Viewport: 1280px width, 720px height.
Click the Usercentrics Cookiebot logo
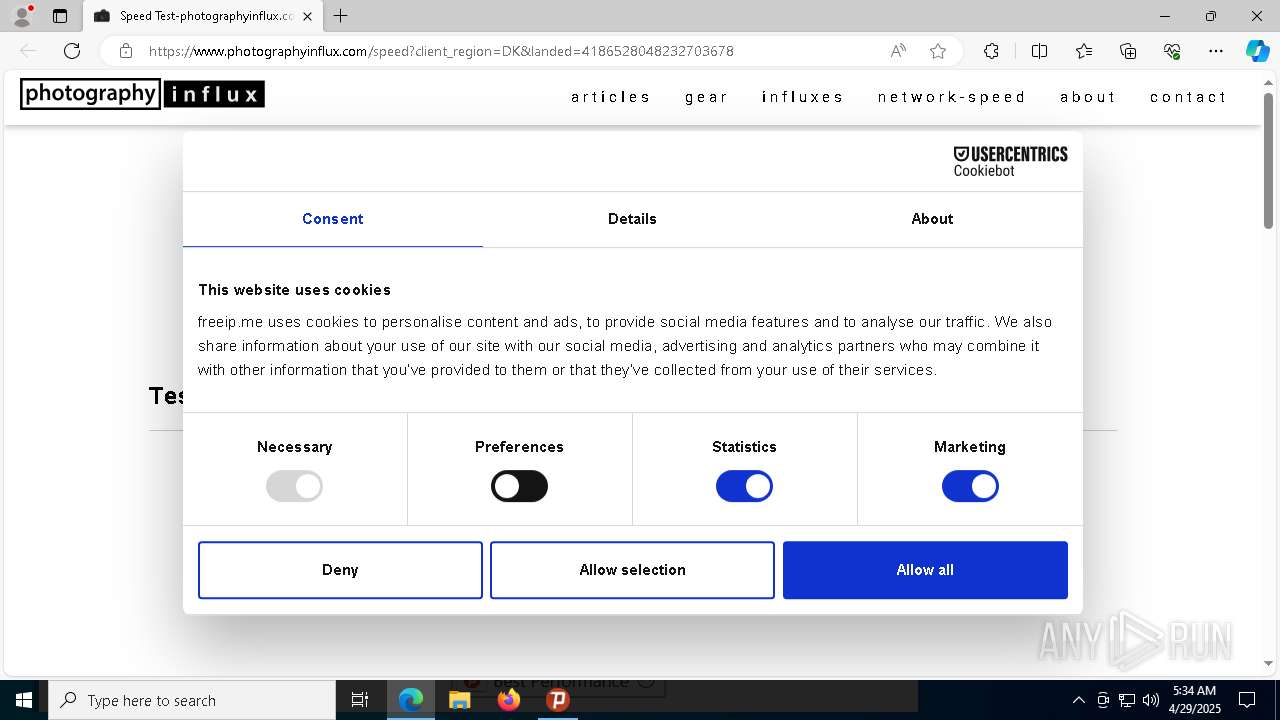pos(1010,161)
